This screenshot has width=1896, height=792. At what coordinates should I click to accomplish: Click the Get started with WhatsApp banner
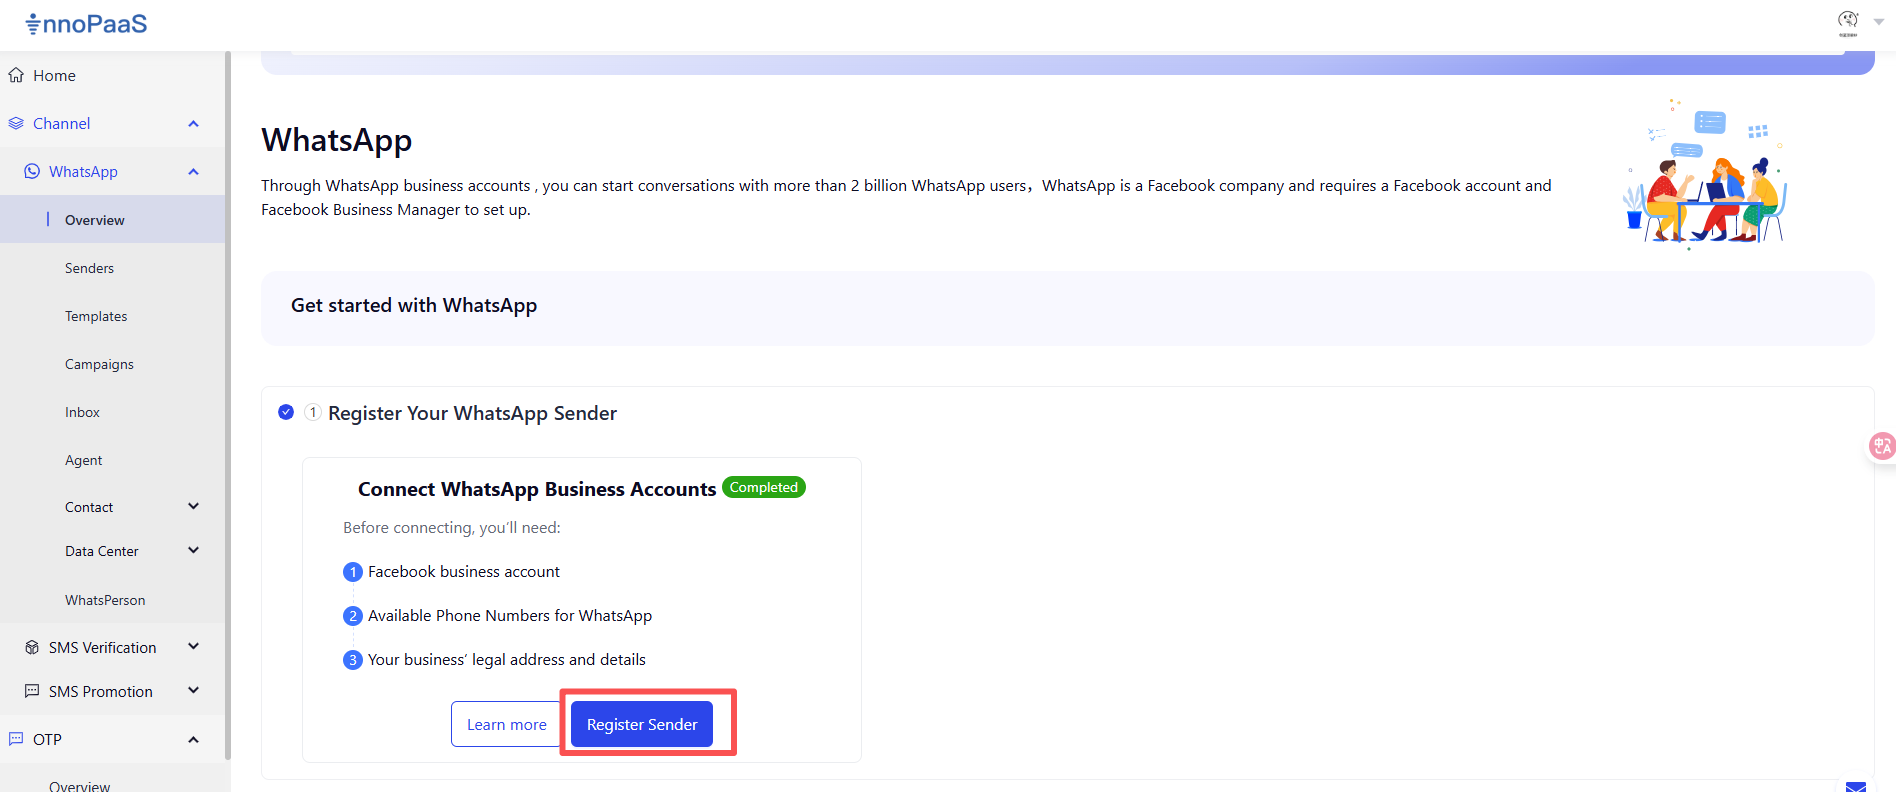click(1068, 308)
